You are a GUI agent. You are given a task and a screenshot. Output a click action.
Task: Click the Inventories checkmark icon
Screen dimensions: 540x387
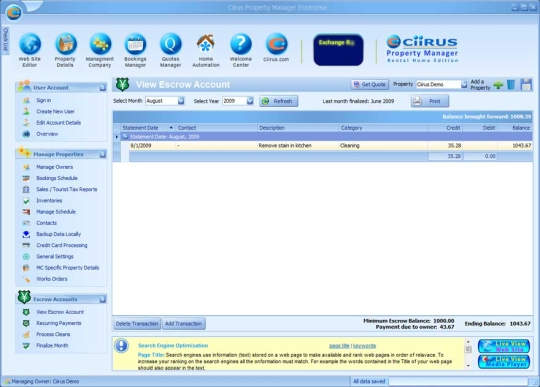26,200
